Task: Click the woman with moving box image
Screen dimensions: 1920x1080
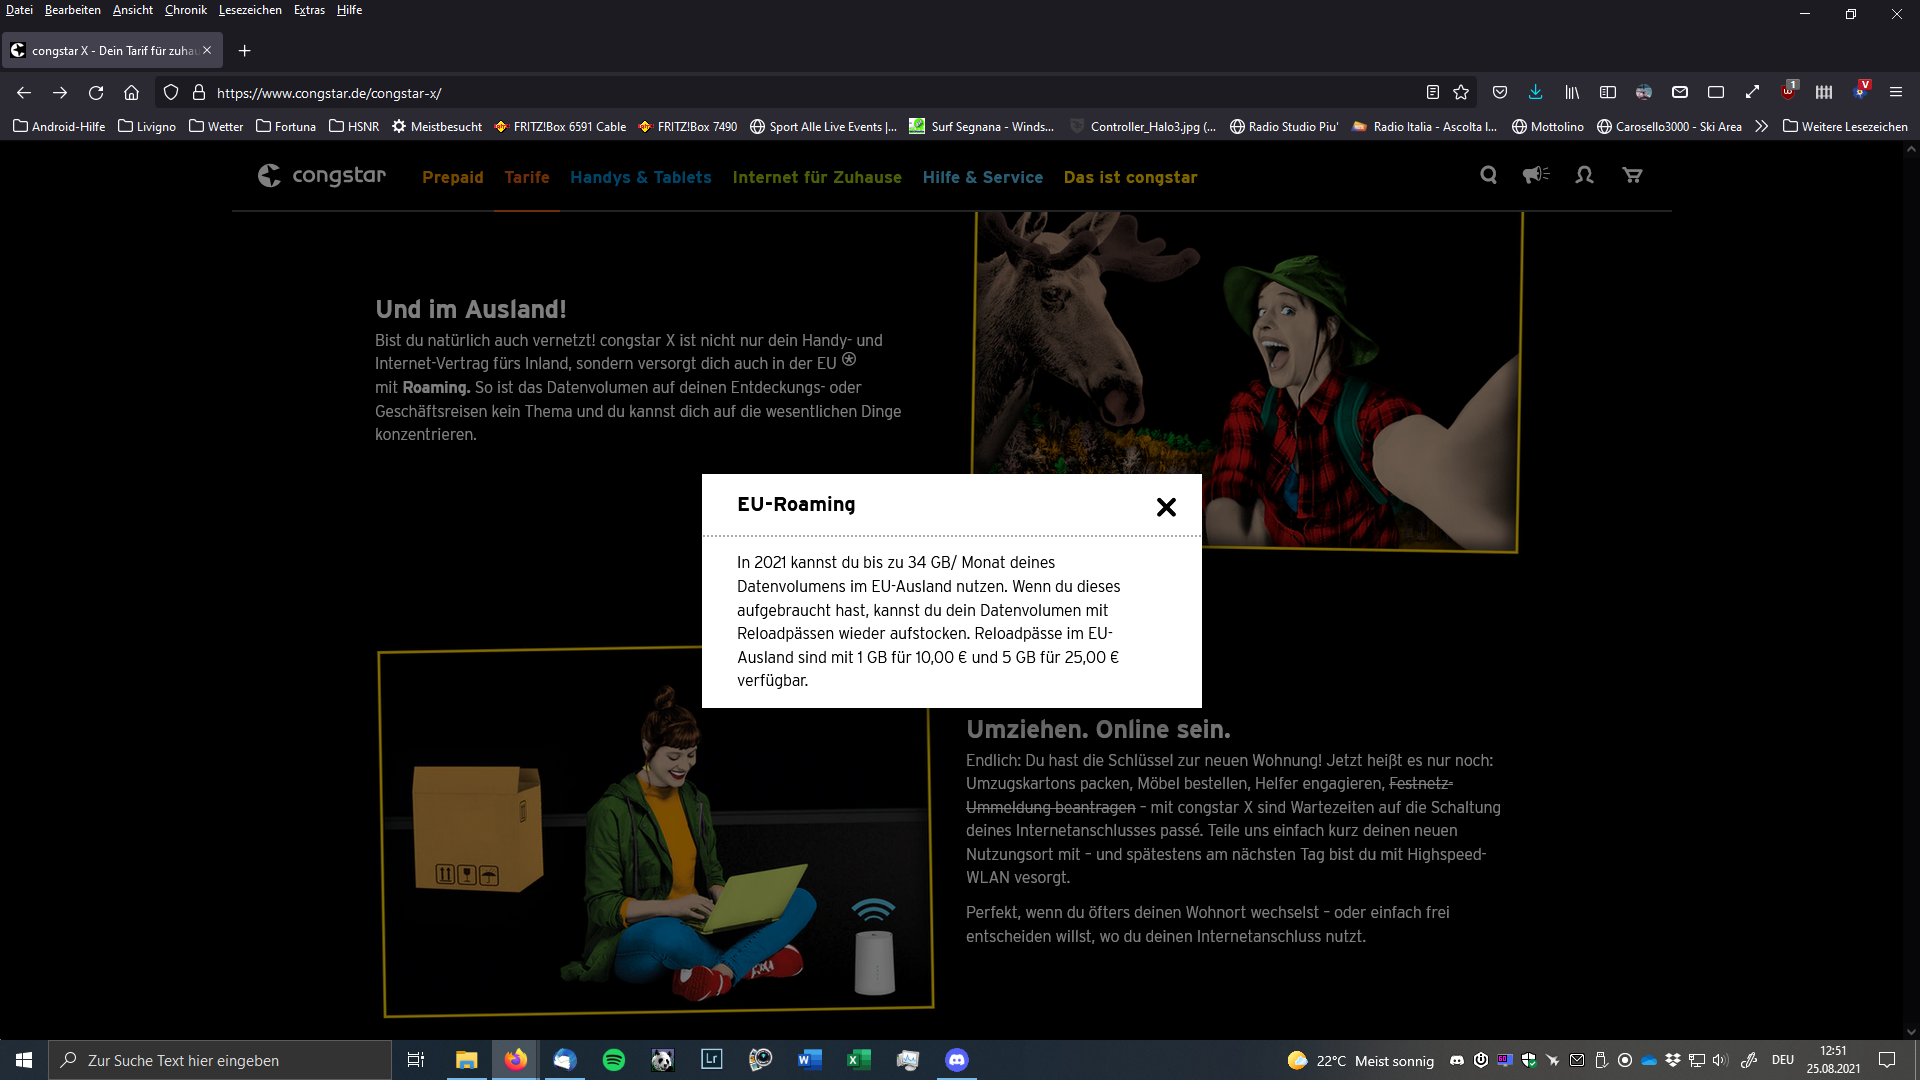Action: (656, 831)
